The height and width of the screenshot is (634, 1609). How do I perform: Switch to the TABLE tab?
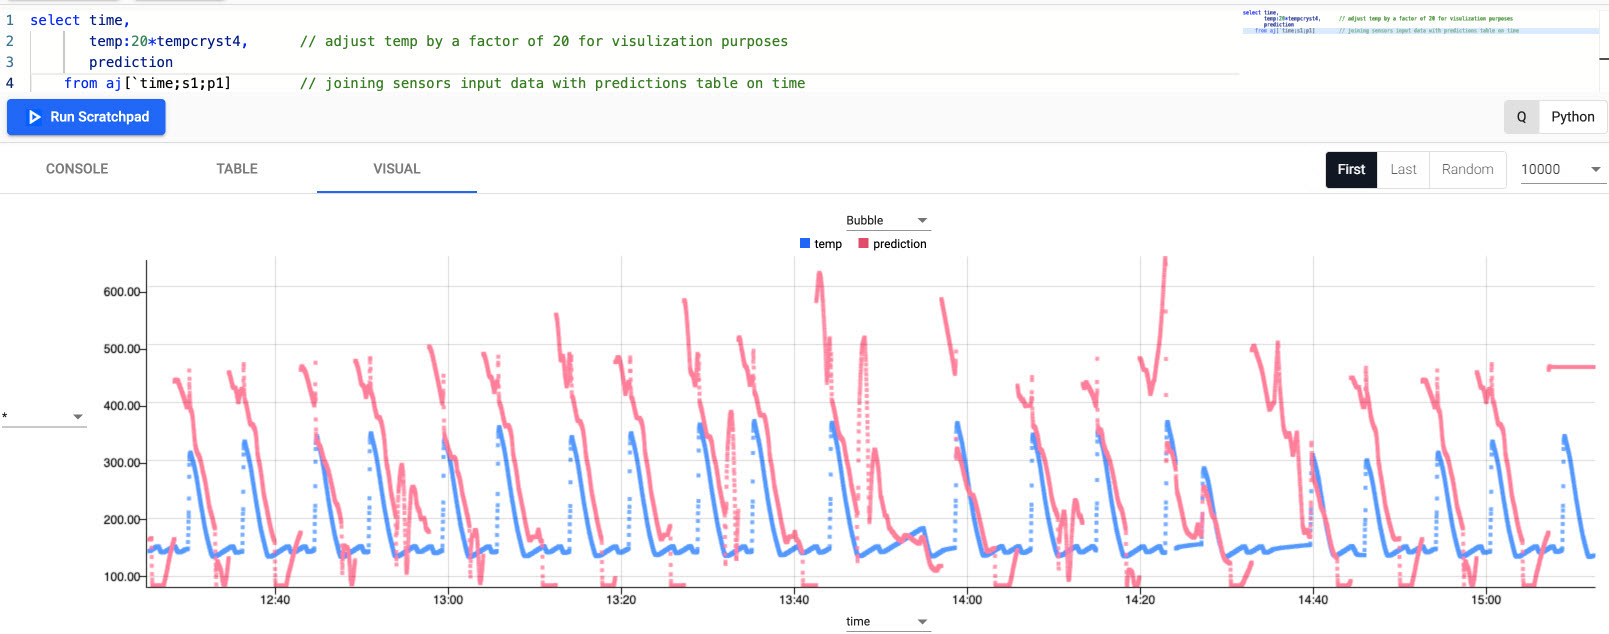[237, 169]
